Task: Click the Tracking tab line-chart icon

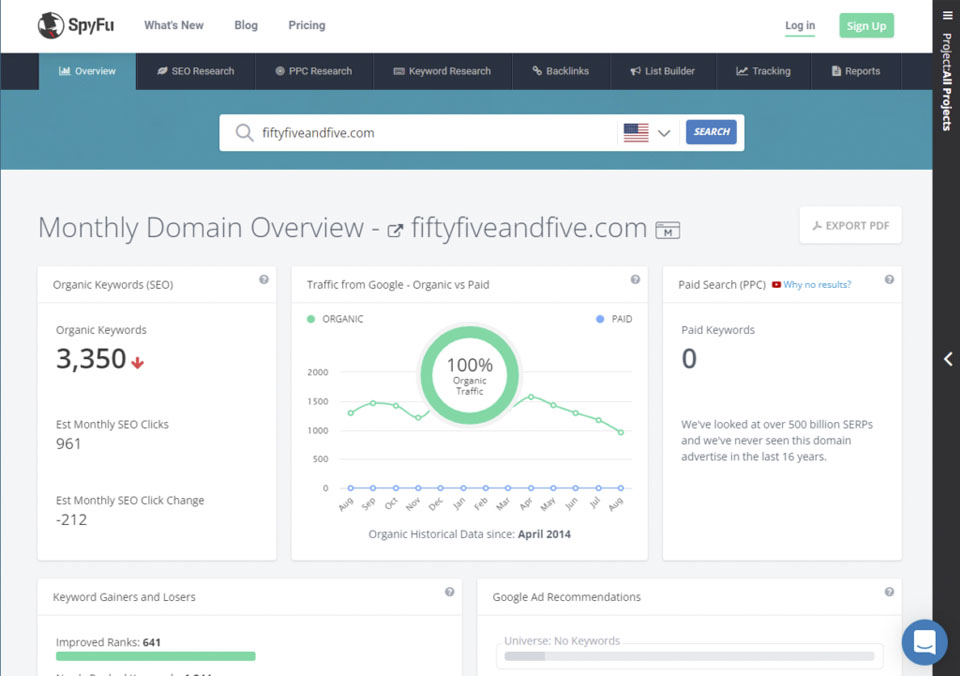Action: (x=742, y=71)
